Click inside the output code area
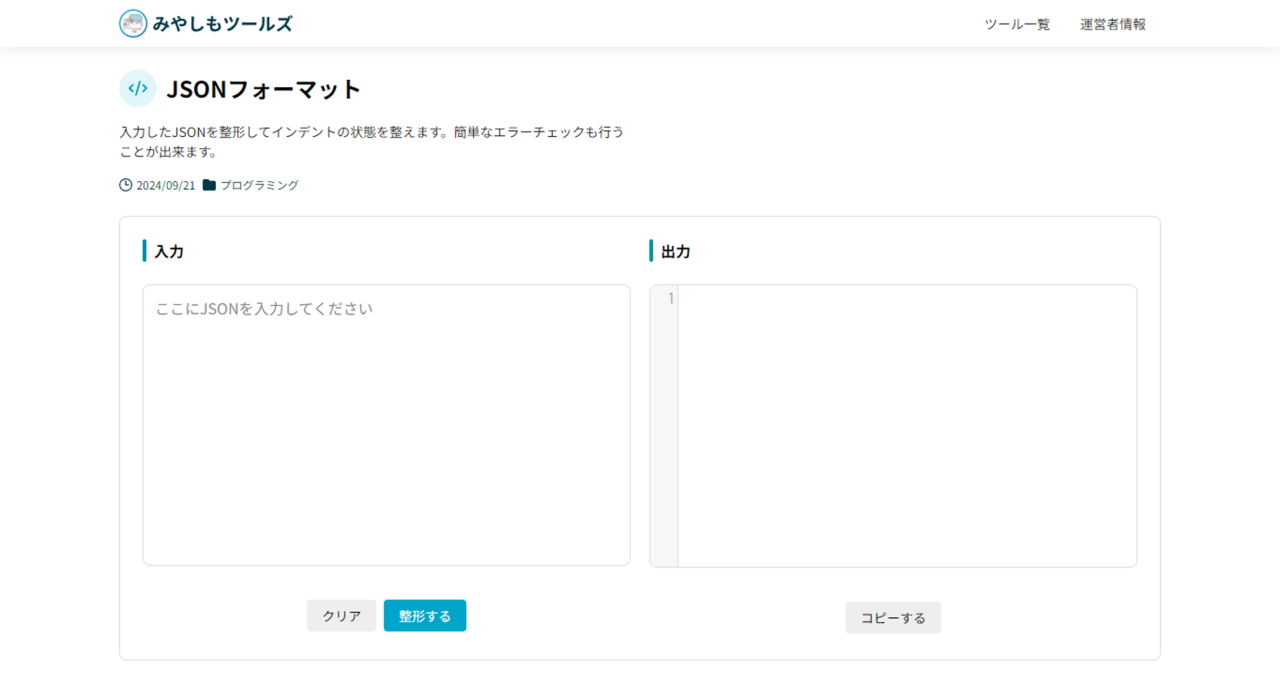 coord(907,426)
